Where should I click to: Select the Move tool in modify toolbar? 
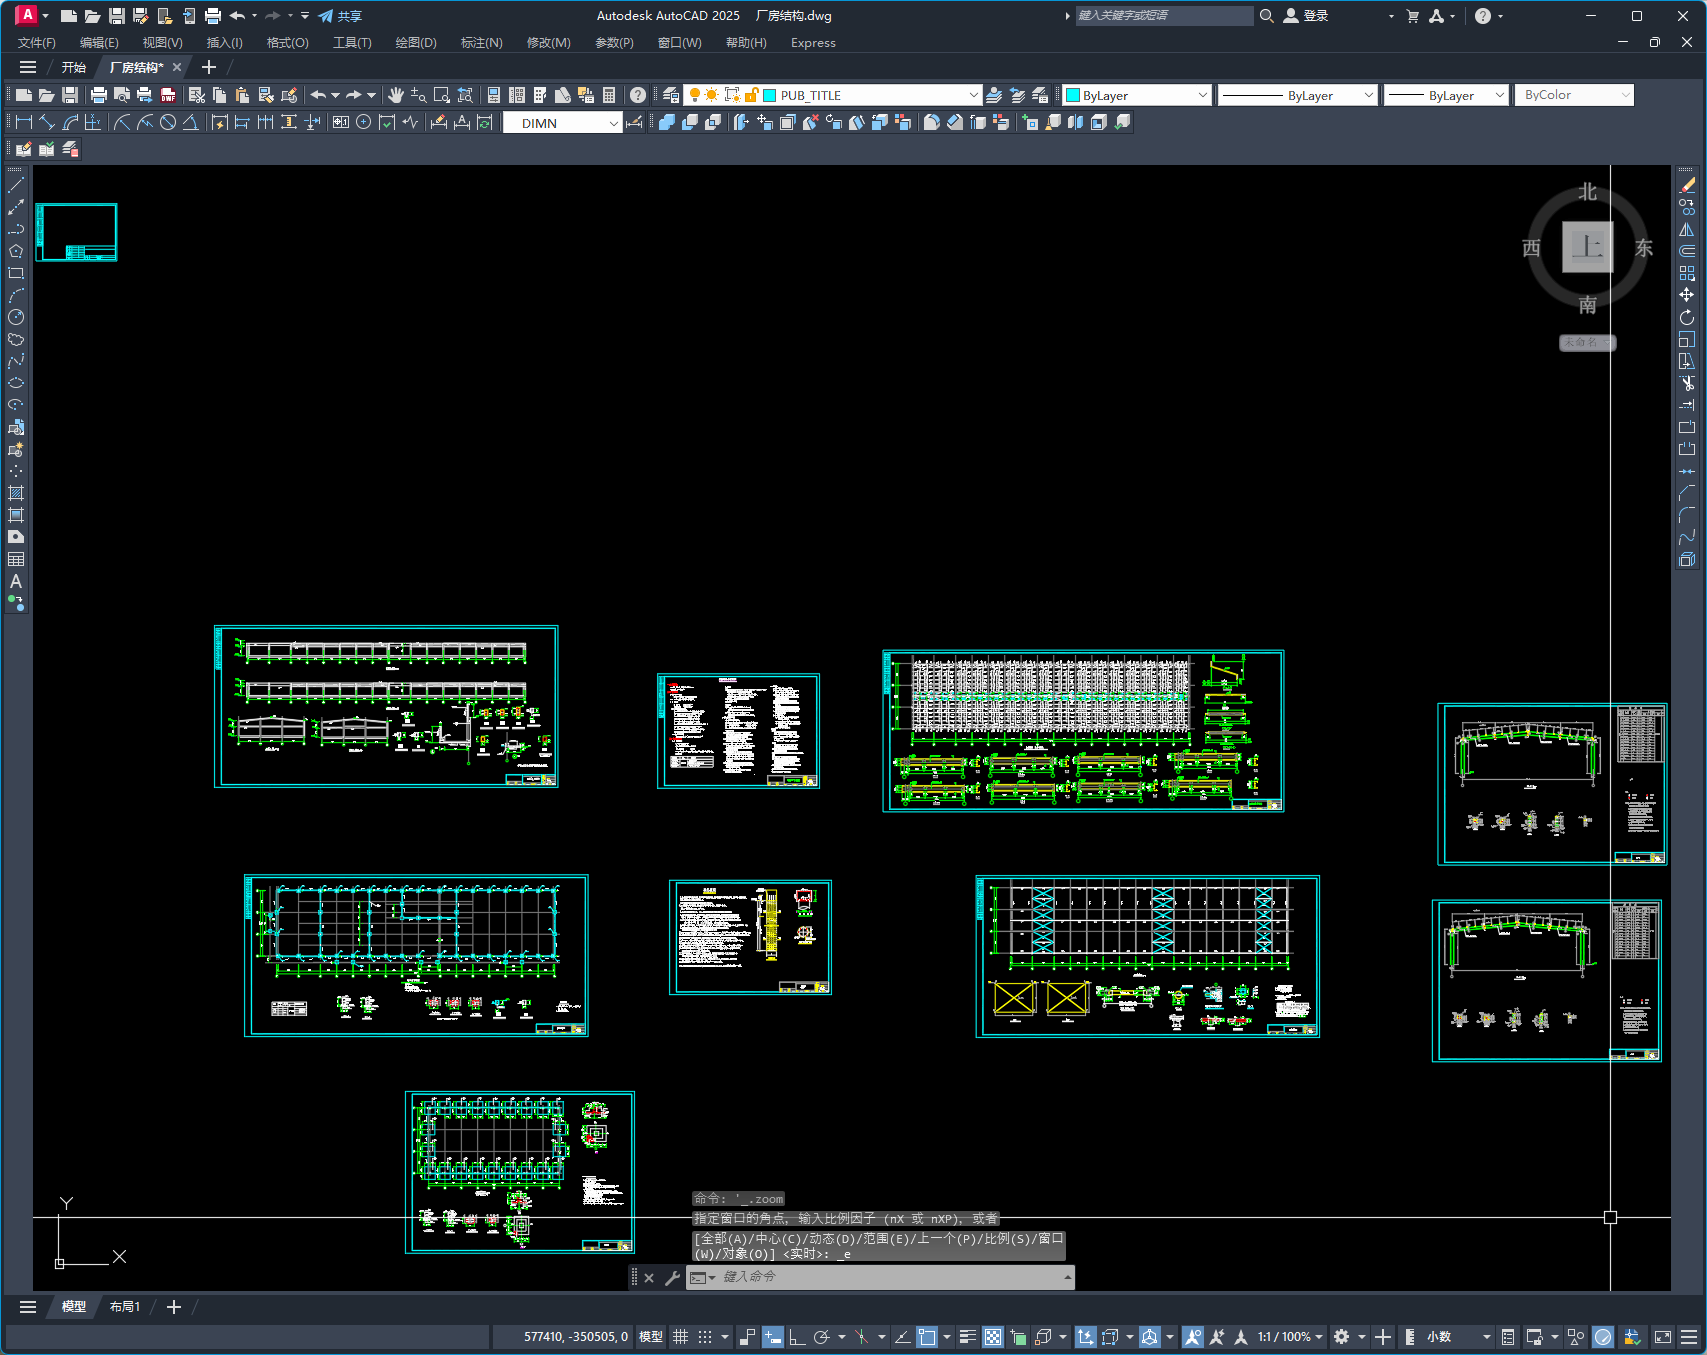[1687, 295]
